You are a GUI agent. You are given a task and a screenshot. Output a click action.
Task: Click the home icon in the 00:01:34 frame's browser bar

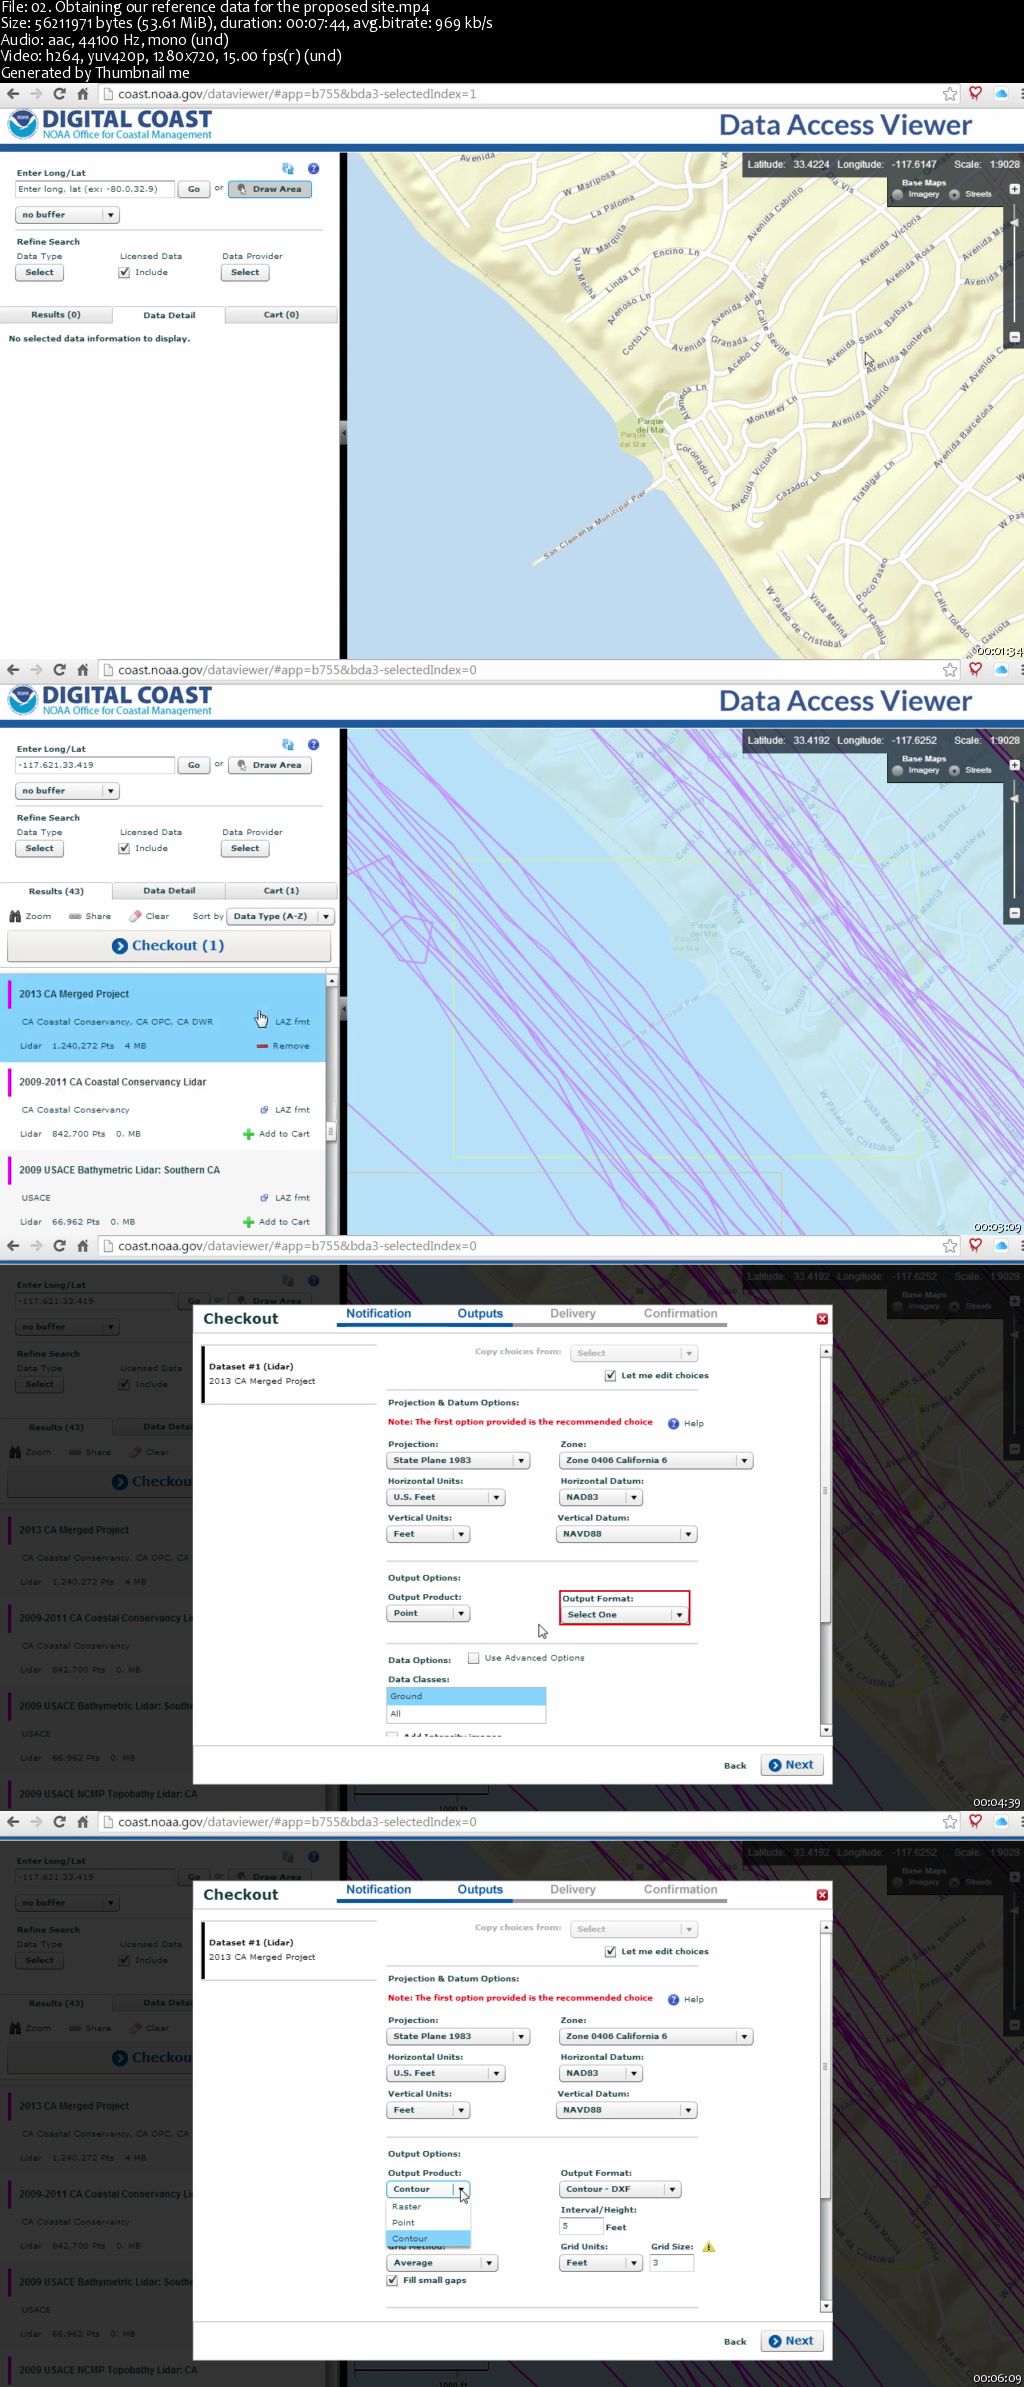pos(83,94)
